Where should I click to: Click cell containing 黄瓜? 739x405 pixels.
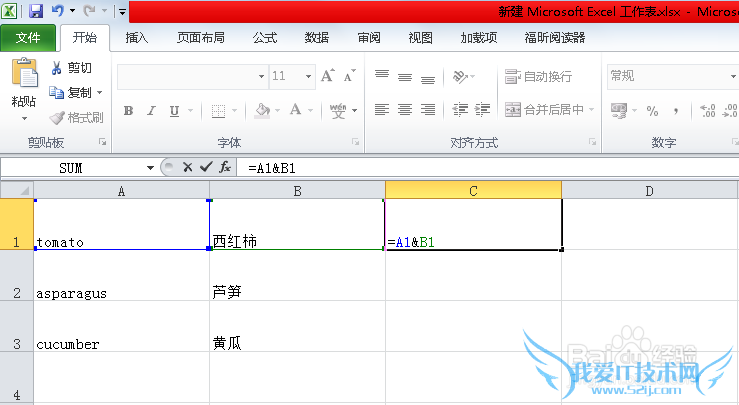tap(297, 327)
